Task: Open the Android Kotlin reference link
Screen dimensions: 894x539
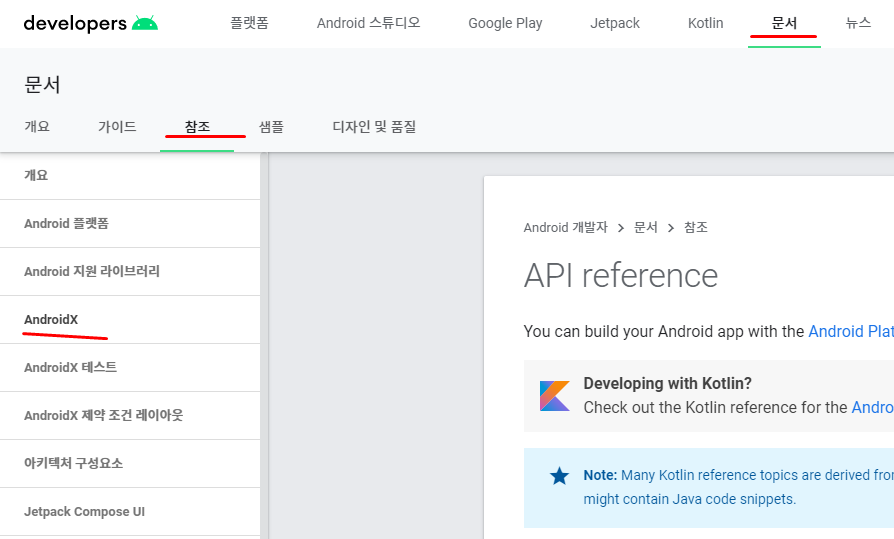Action: [872, 407]
